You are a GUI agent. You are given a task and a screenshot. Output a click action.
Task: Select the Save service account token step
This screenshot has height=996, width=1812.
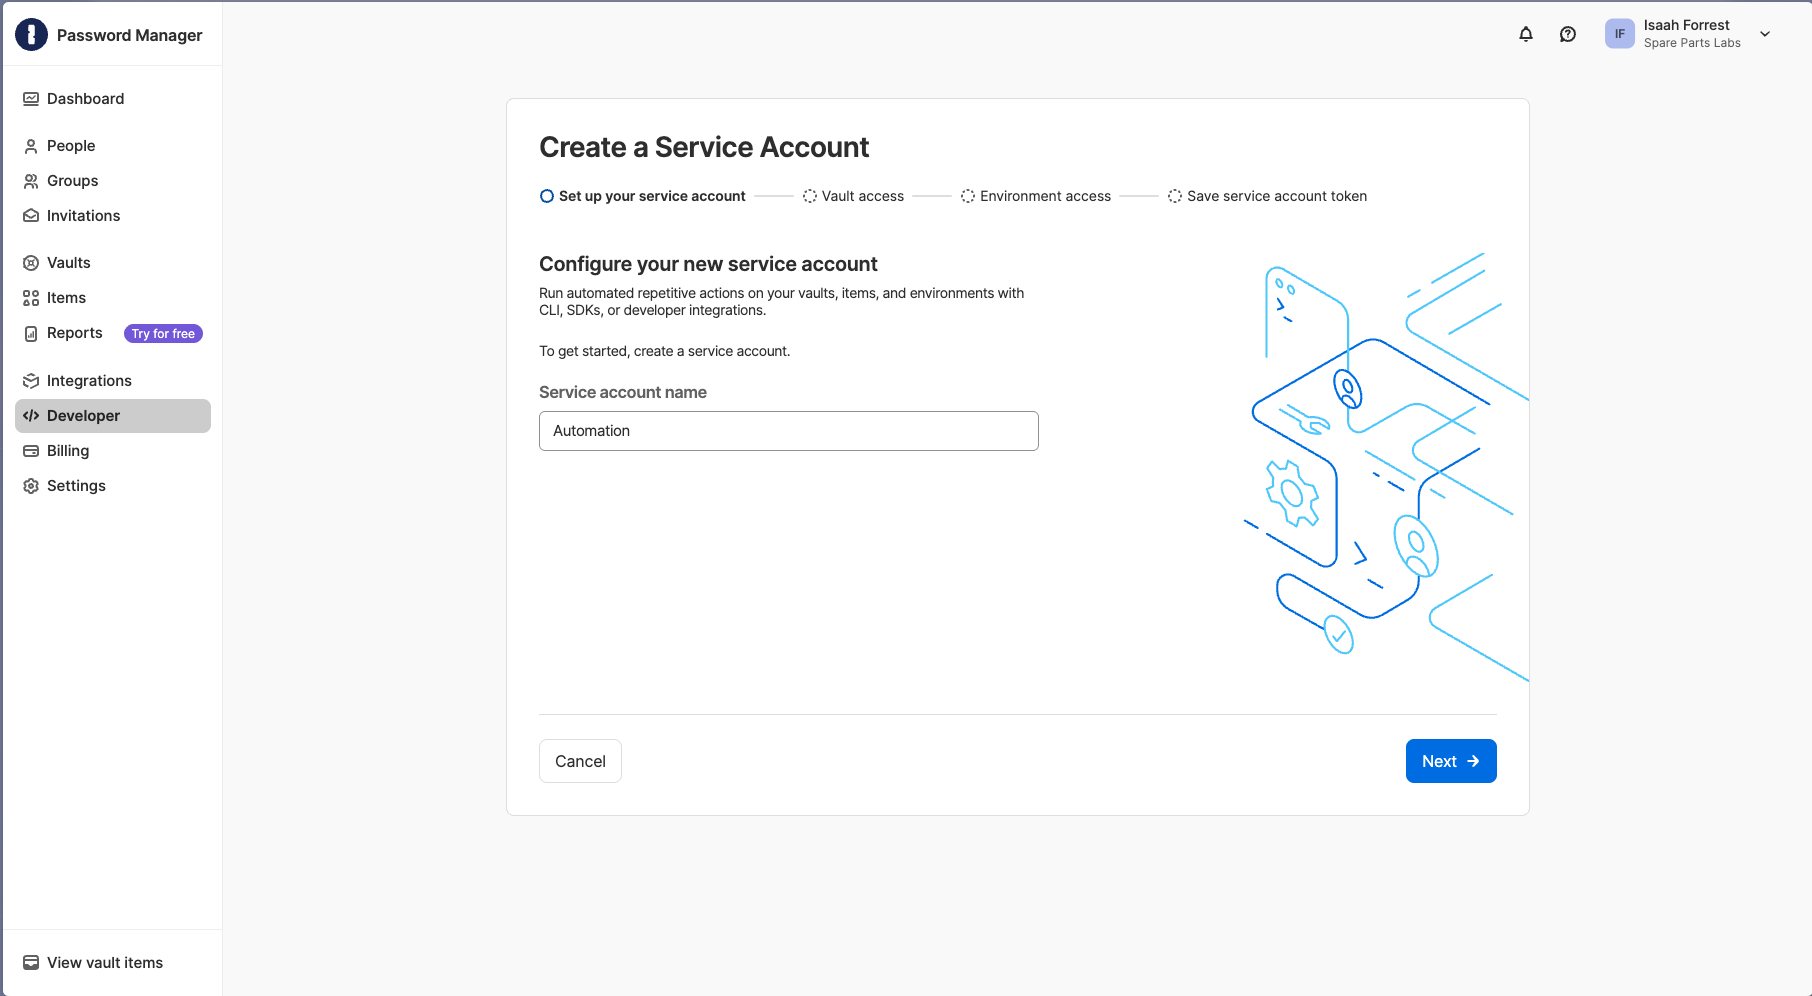click(1267, 196)
